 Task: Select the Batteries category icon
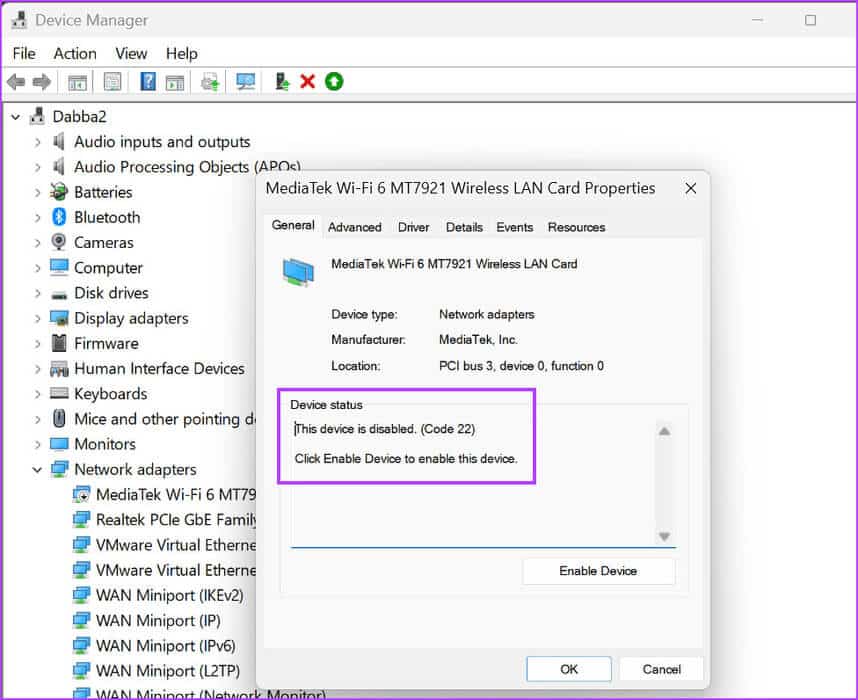click(59, 192)
